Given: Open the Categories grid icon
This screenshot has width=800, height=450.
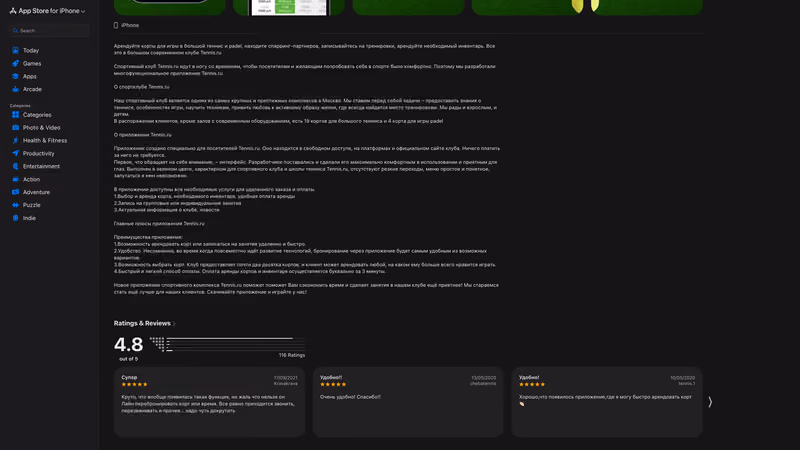Looking at the screenshot, I should point(15,115).
